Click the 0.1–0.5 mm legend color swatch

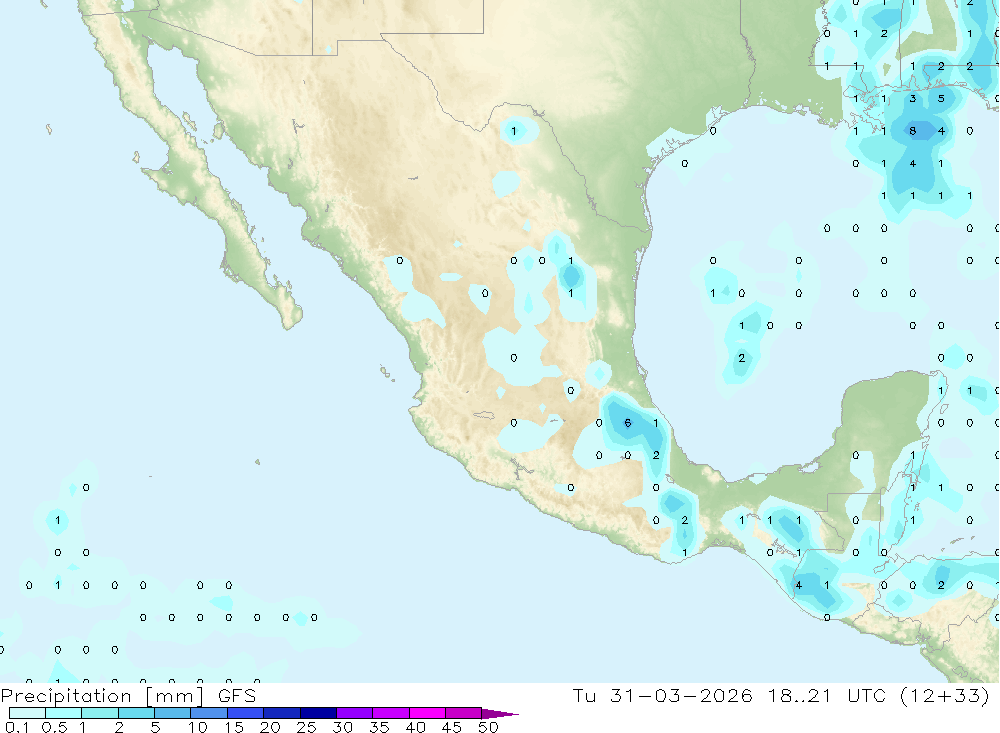(x=27, y=713)
